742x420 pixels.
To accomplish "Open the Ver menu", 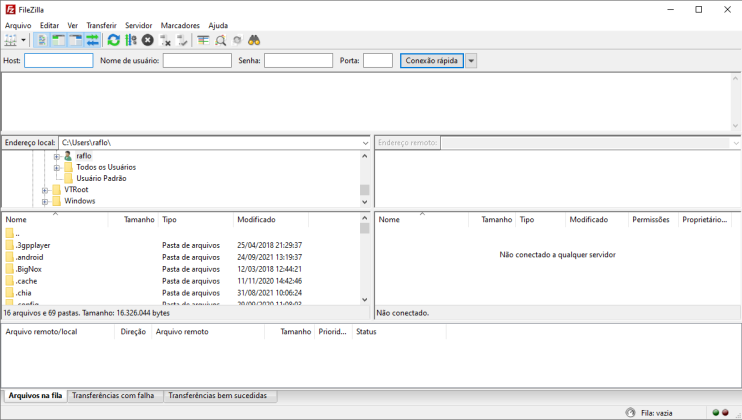I will coord(72,26).
